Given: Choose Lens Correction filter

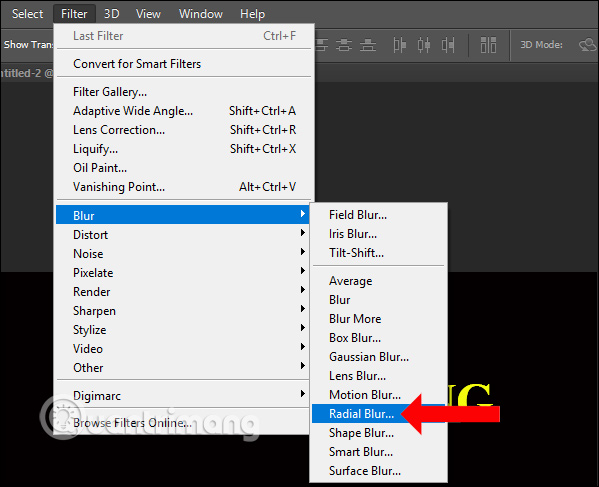Looking at the screenshot, I should tap(184, 130).
